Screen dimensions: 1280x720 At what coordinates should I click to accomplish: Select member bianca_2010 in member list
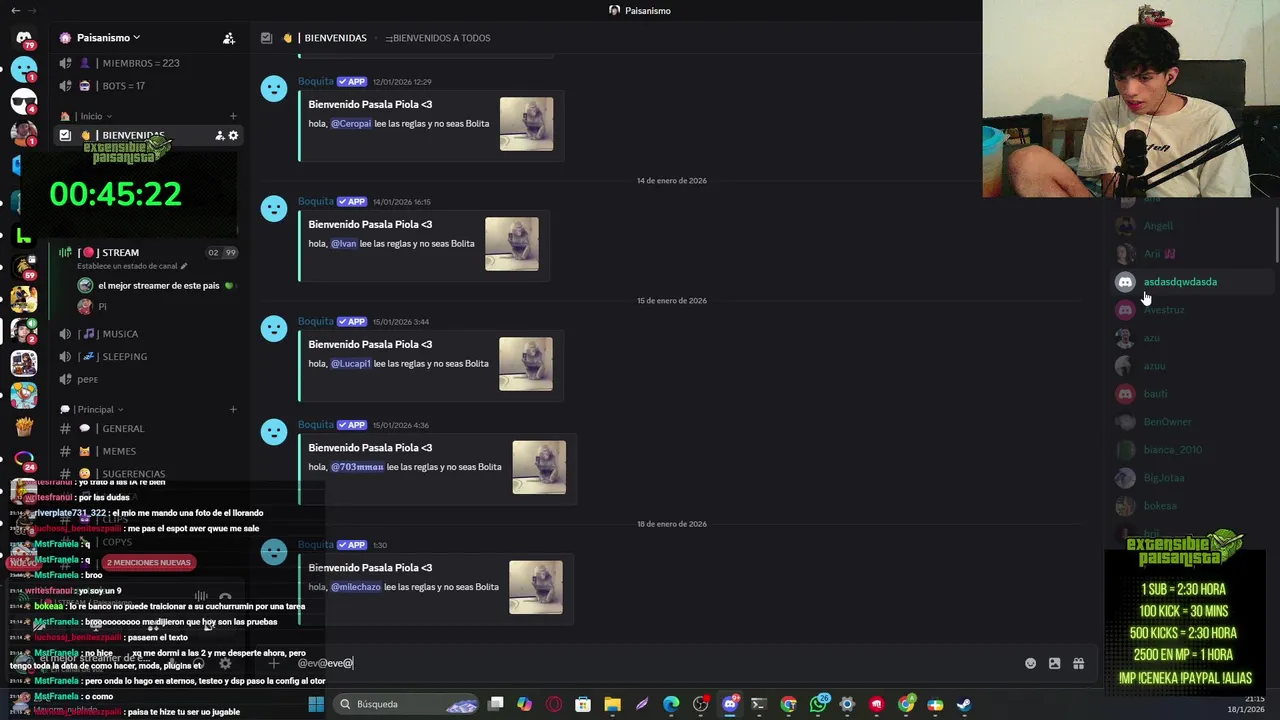click(1190, 450)
